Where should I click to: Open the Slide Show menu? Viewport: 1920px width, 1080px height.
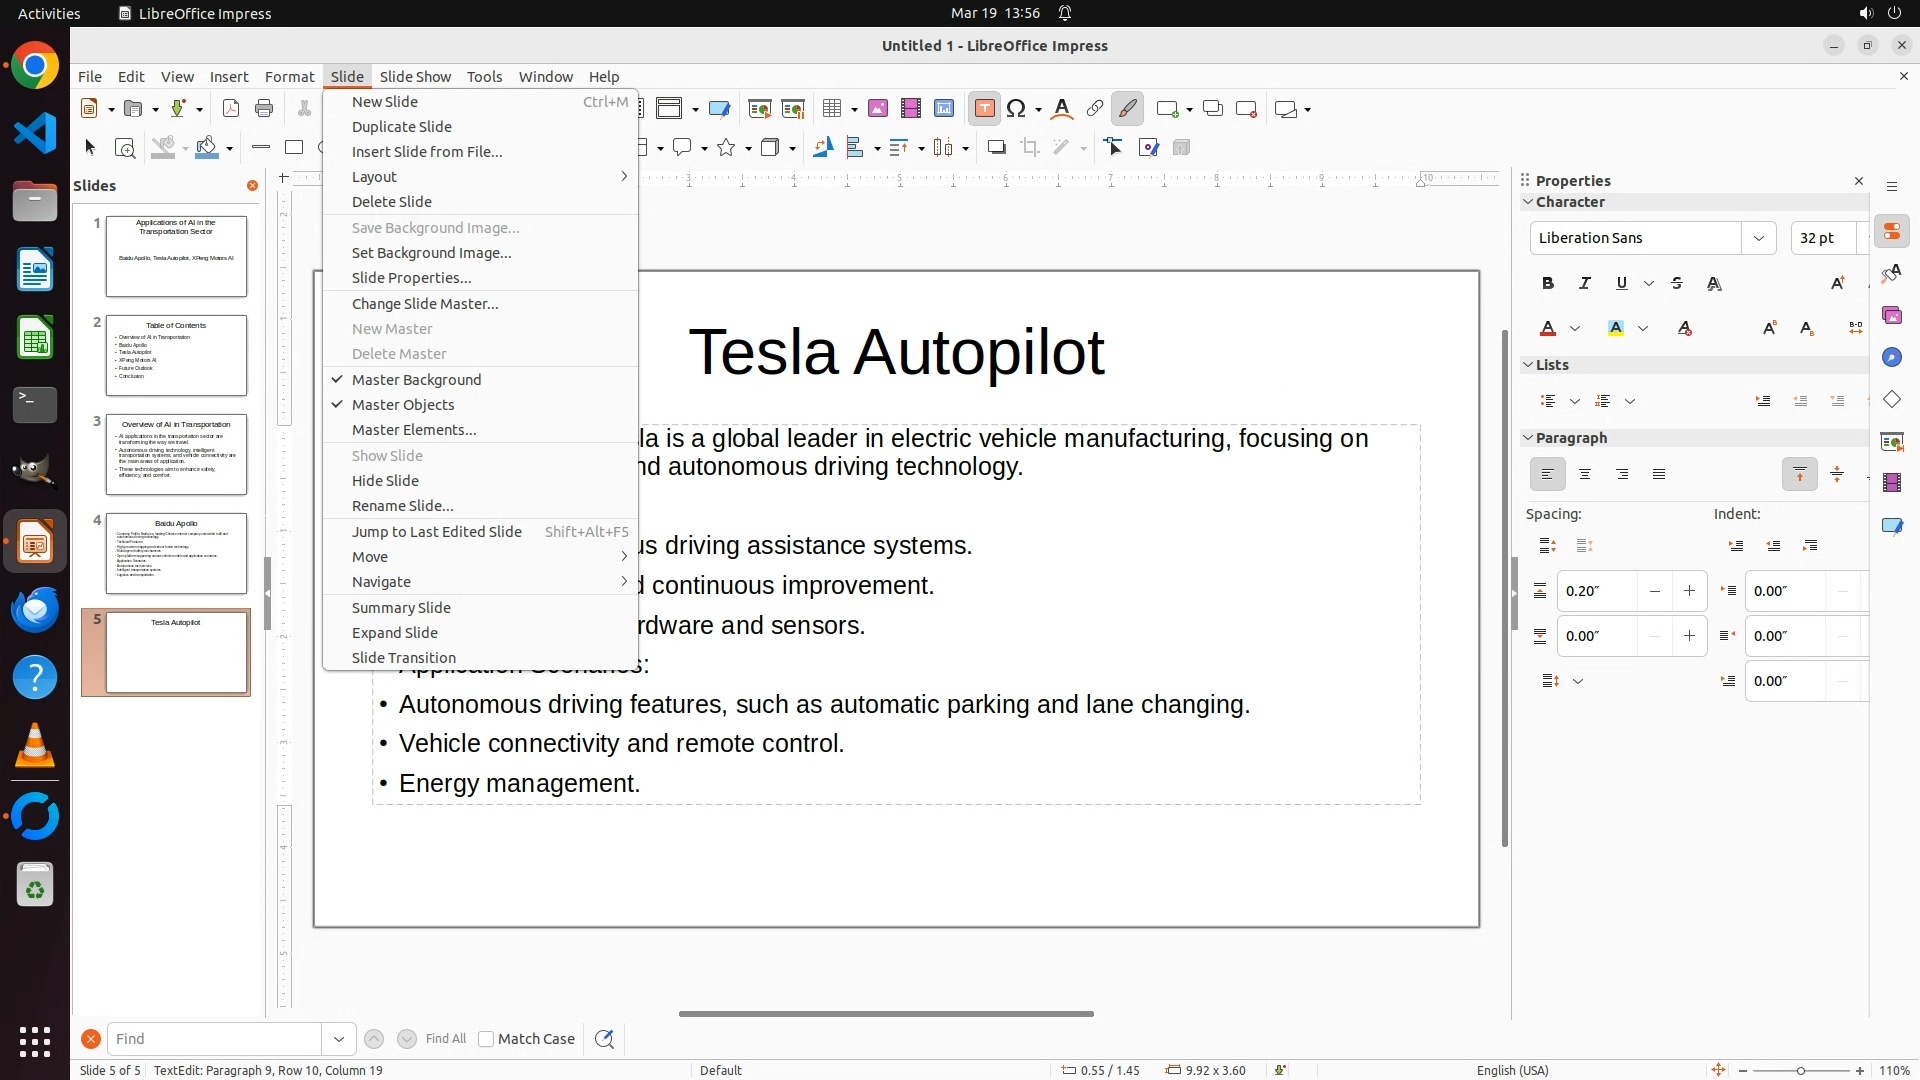pyautogui.click(x=415, y=77)
